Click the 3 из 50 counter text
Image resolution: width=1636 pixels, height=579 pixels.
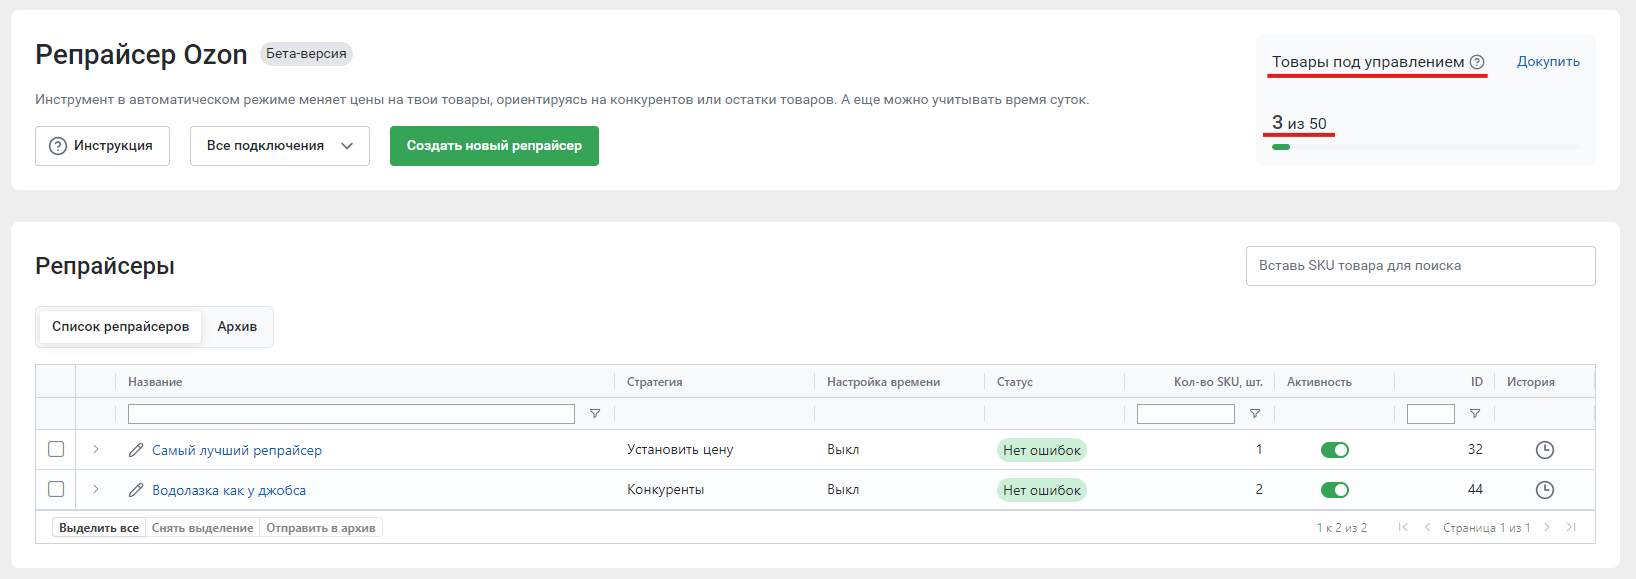point(1299,123)
